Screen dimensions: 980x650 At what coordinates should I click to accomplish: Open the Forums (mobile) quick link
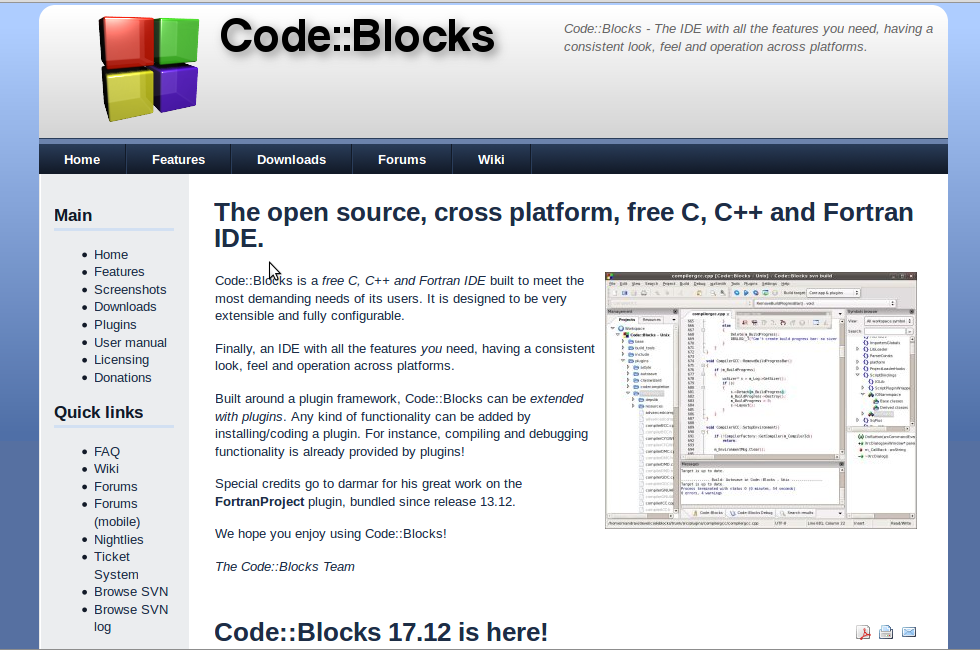click(117, 512)
